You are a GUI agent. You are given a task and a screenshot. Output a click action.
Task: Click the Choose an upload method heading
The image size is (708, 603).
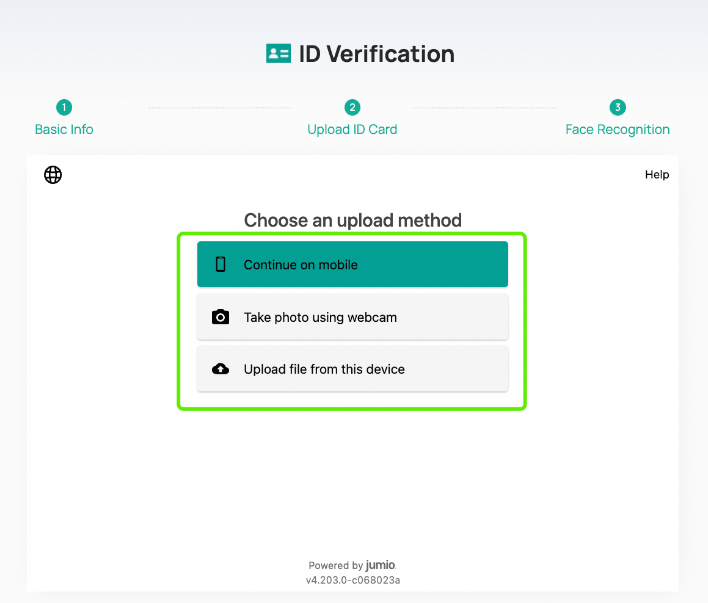(x=353, y=220)
